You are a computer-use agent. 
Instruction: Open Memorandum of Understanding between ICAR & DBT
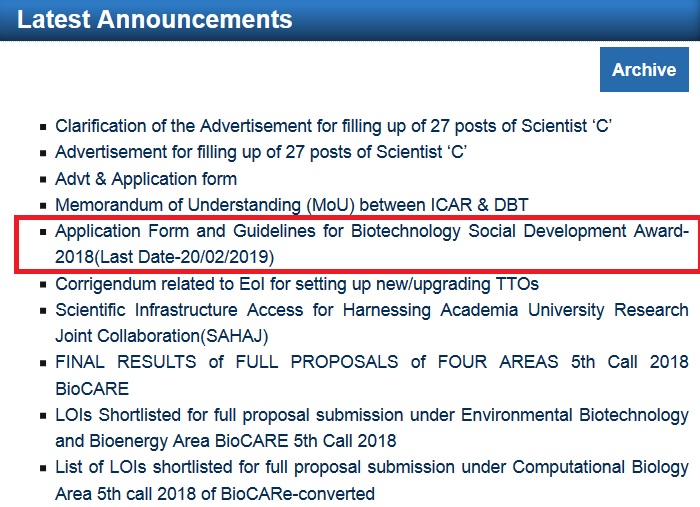(292, 205)
